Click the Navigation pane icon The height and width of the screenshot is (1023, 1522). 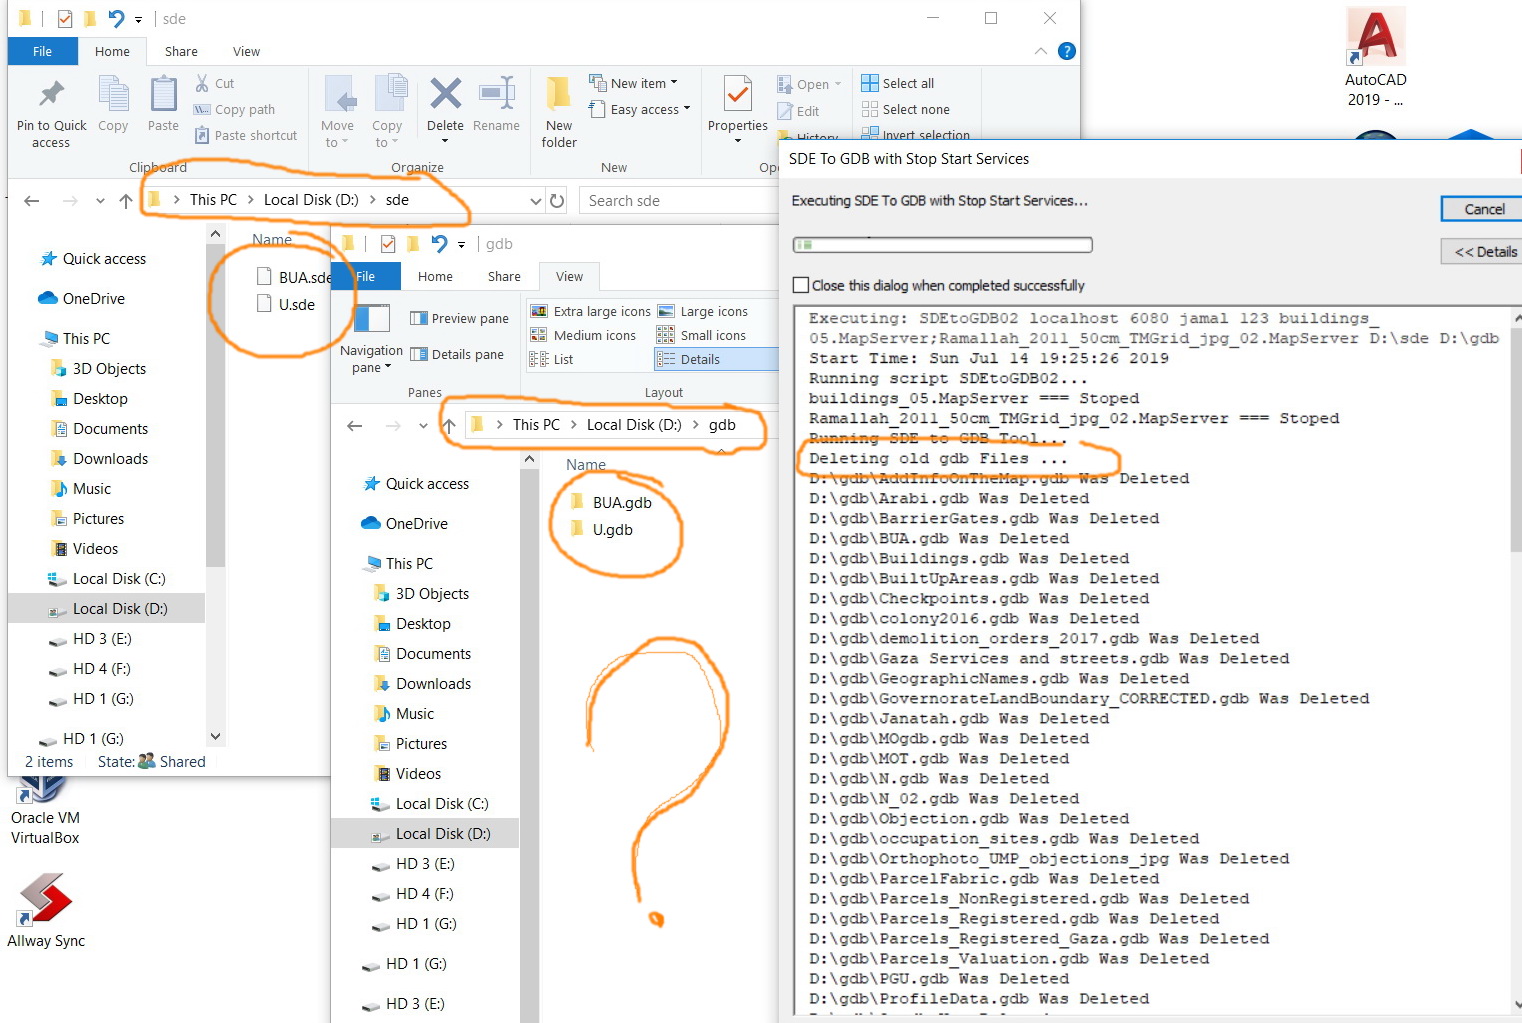(x=371, y=320)
